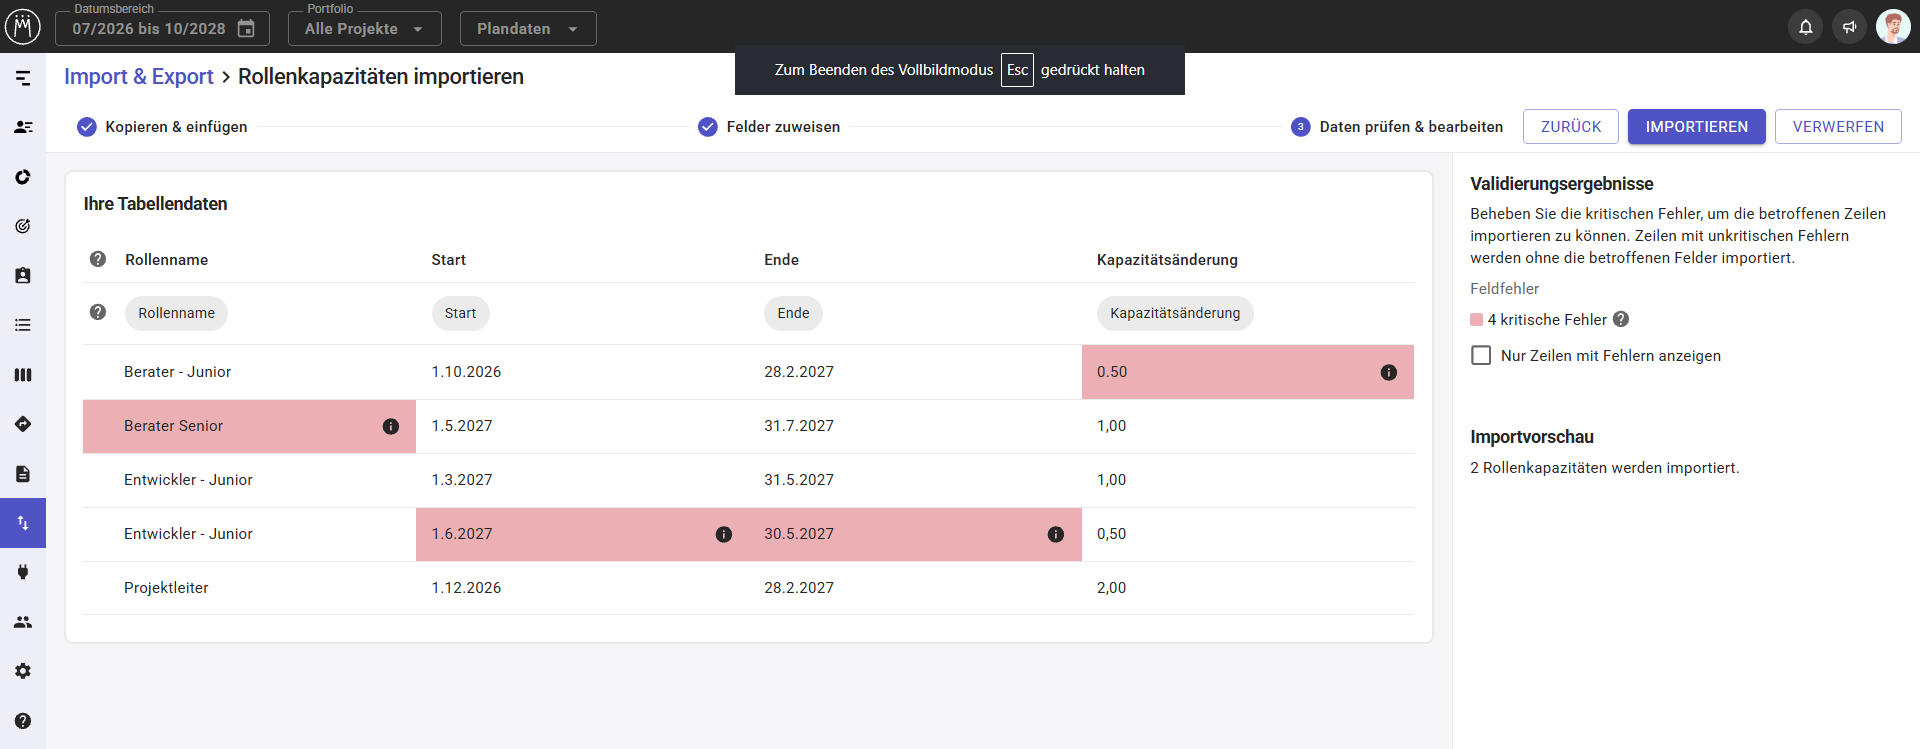Click the help icon beside 4 kritische Fehler
Image resolution: width=1920 pixels, height=749 pixels.
coord(1621,319)
